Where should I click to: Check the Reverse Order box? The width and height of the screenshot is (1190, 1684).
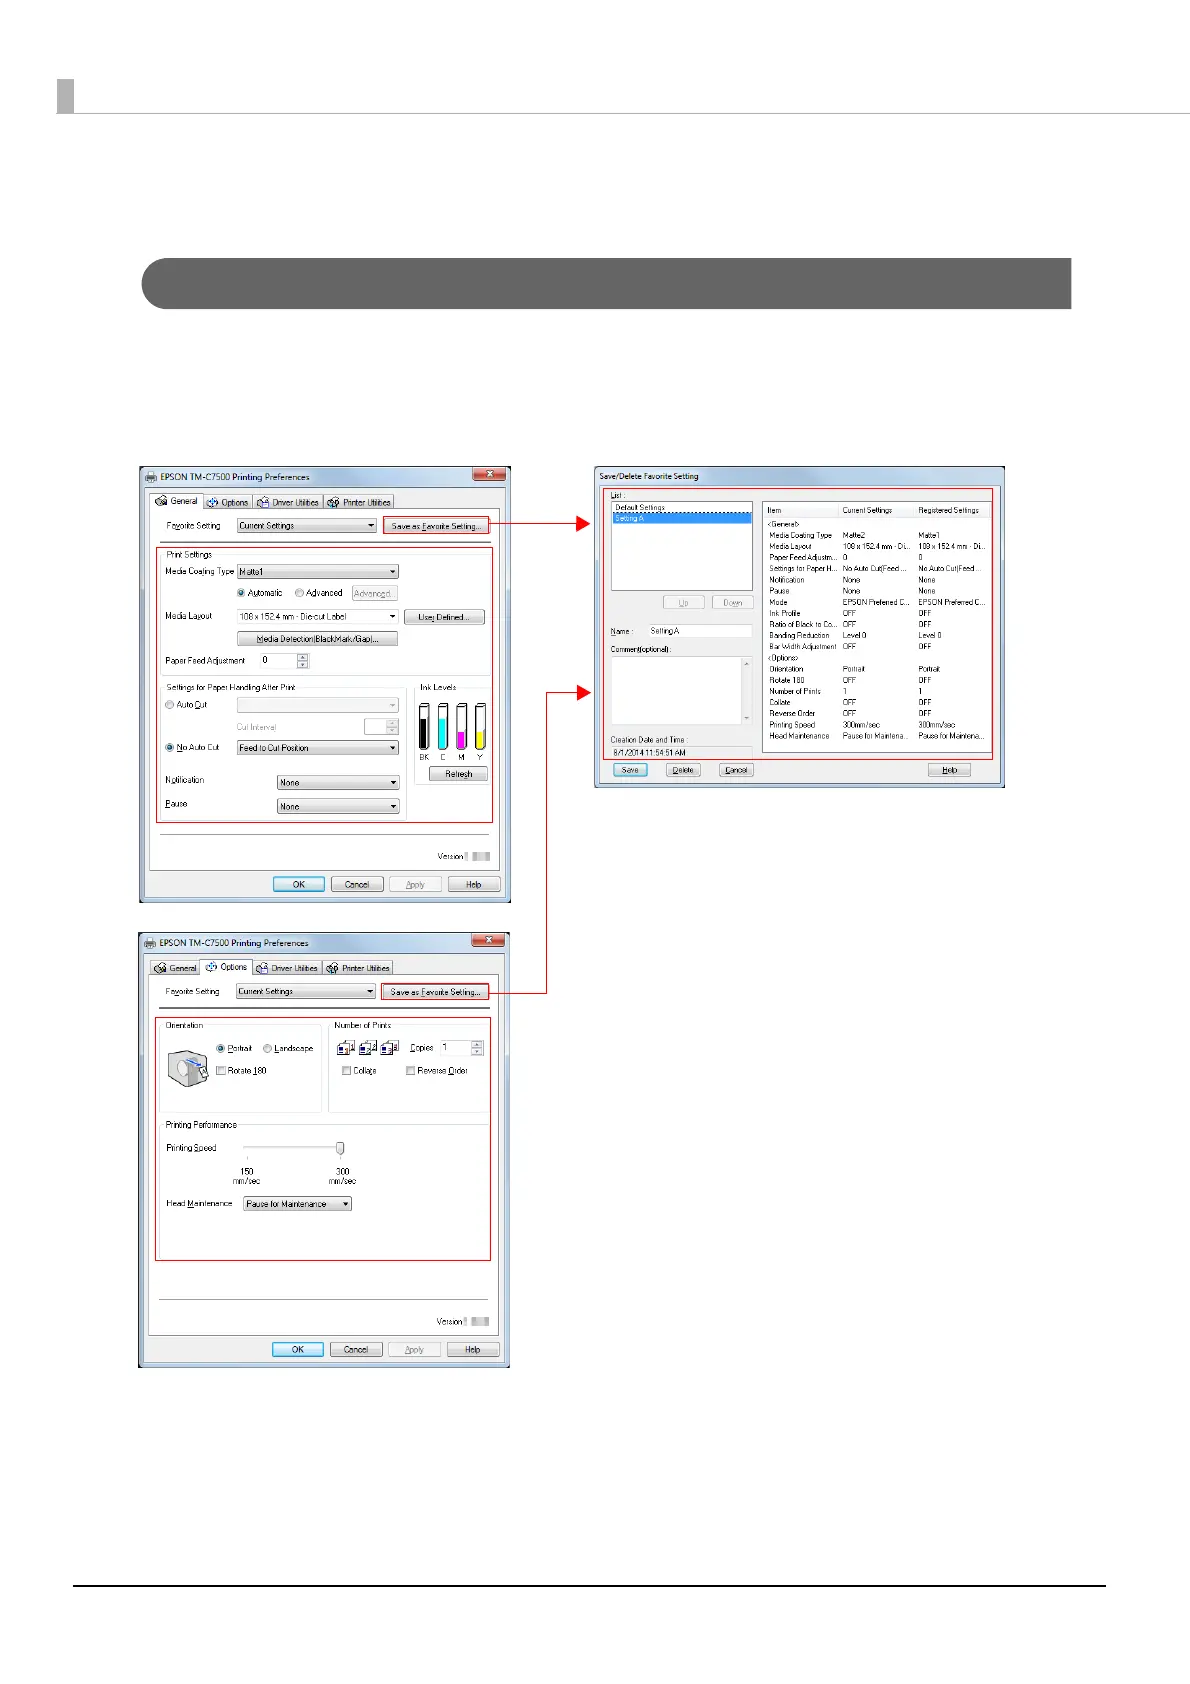pyautogui.click(x=410, y=1071)
